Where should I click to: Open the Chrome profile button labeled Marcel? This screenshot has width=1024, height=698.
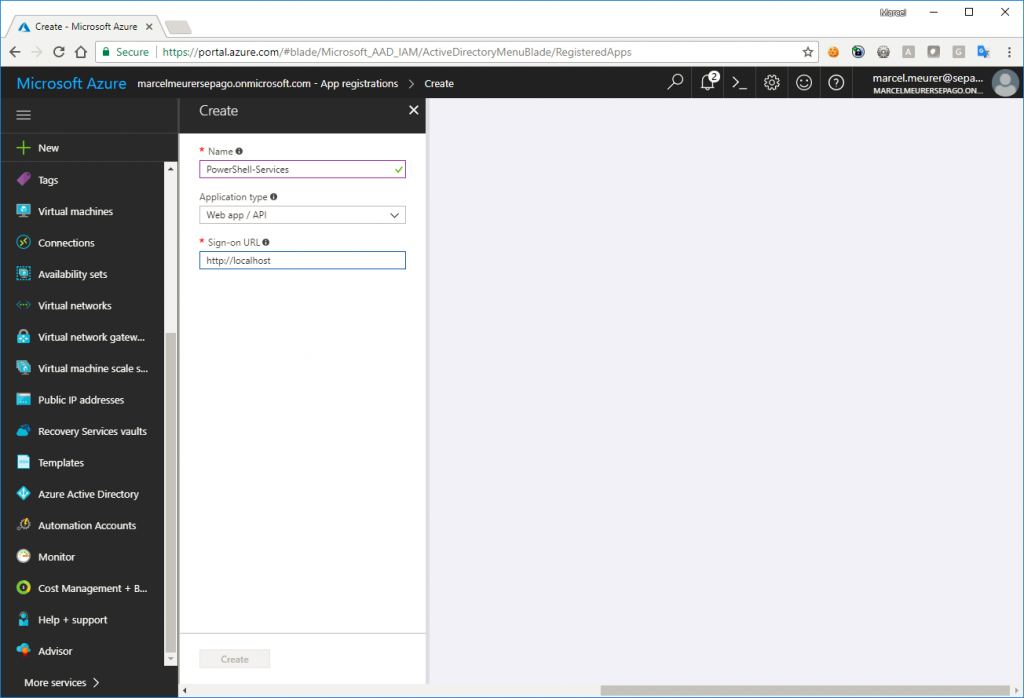pos(893,12)
